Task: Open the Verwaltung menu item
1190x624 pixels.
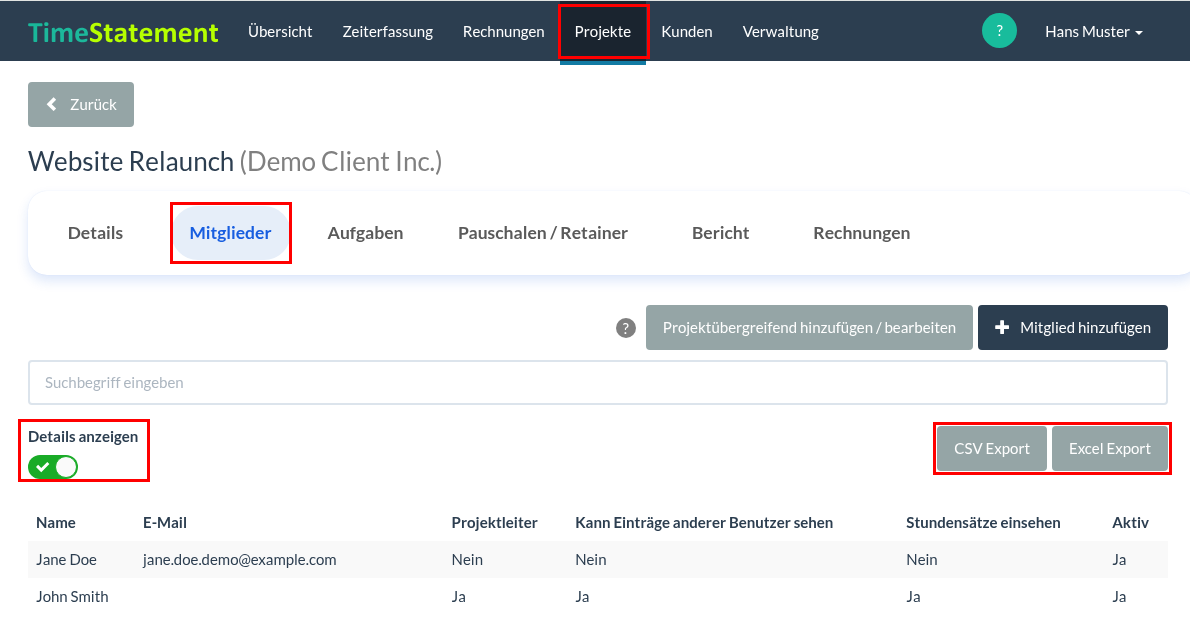Action: click(780, 32)
